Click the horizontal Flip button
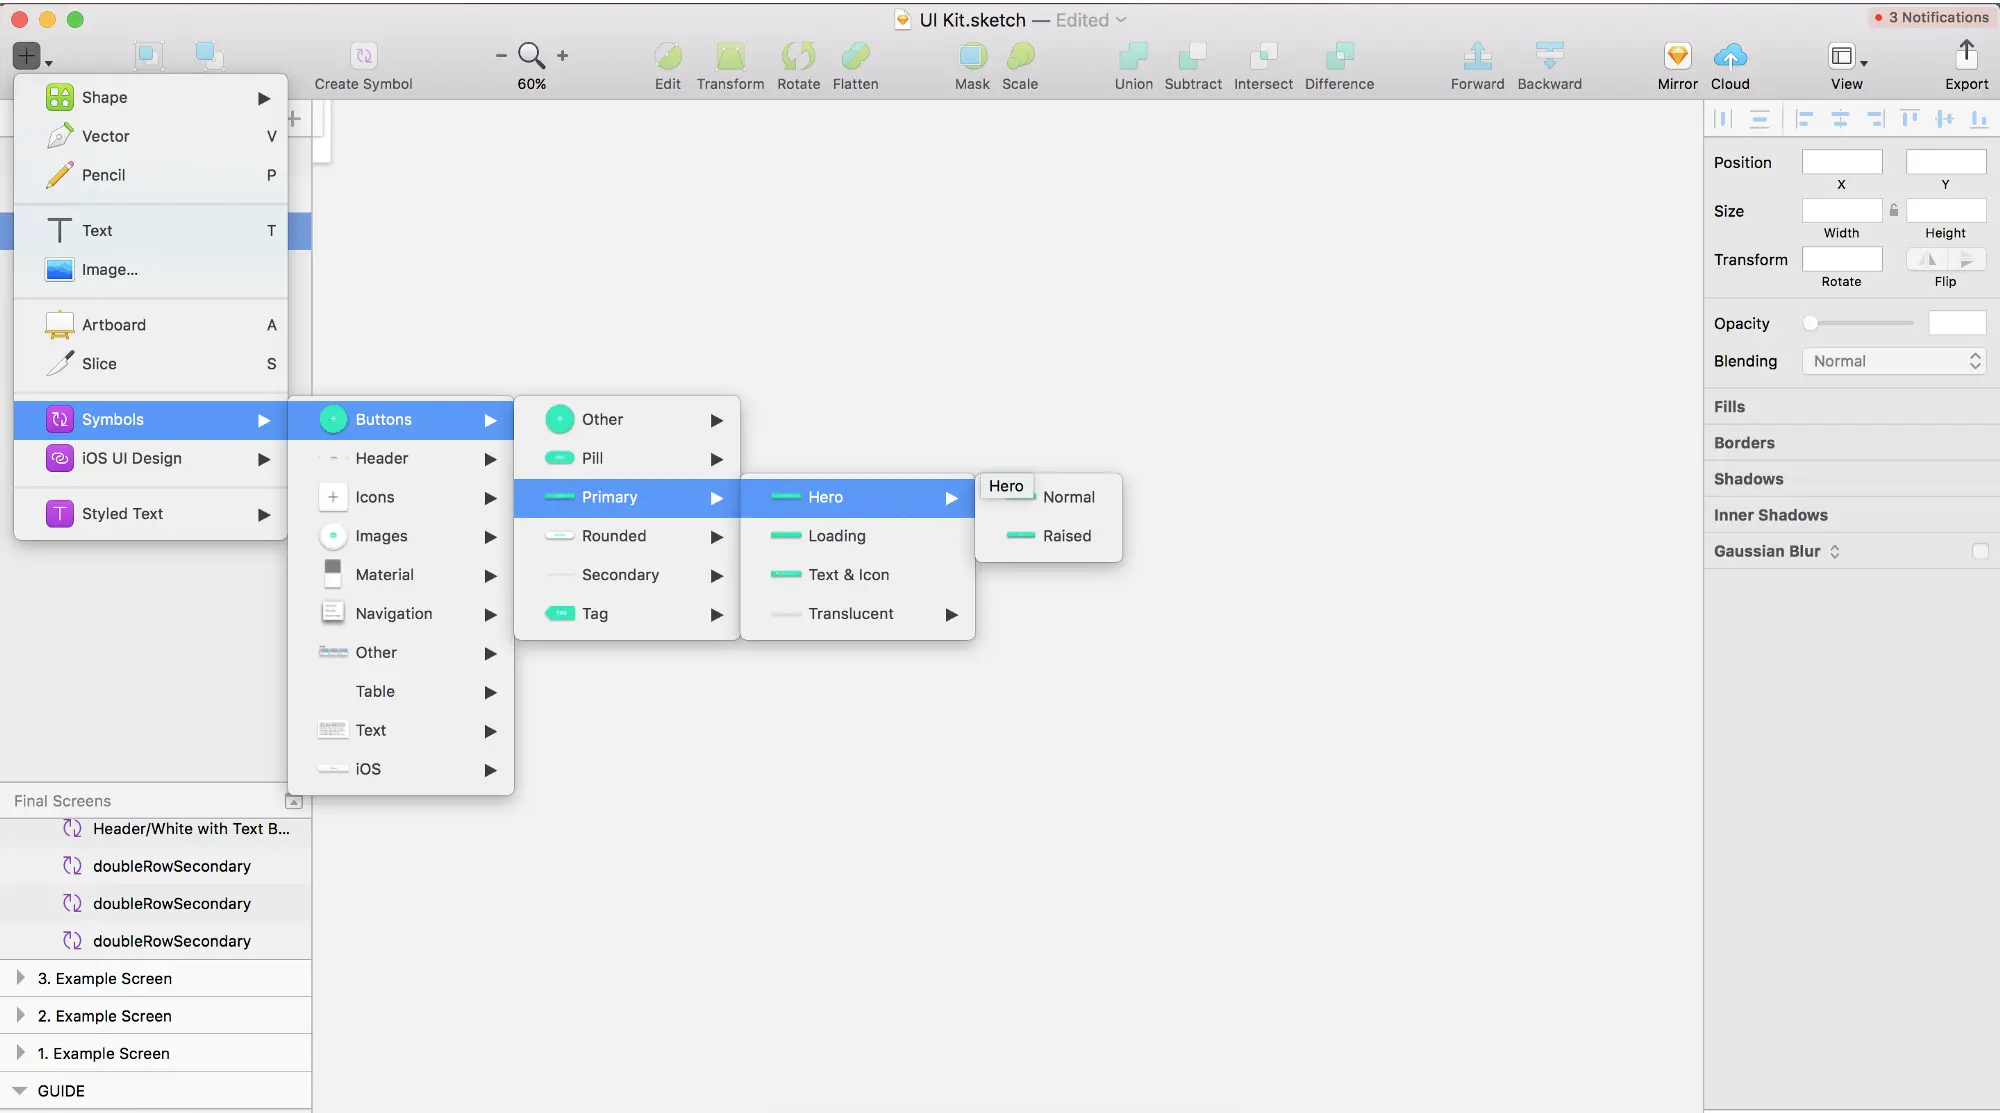 point(1926,260)
